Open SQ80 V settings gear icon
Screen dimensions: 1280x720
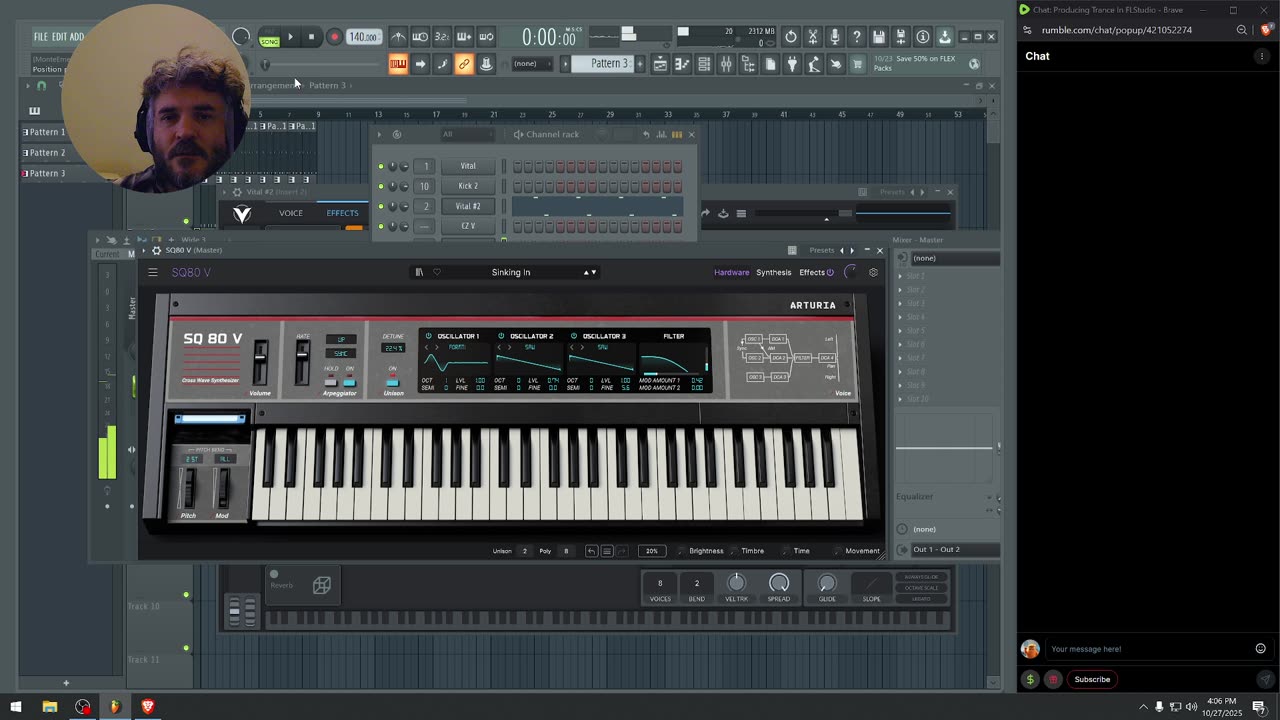click(x=873, y=272)
